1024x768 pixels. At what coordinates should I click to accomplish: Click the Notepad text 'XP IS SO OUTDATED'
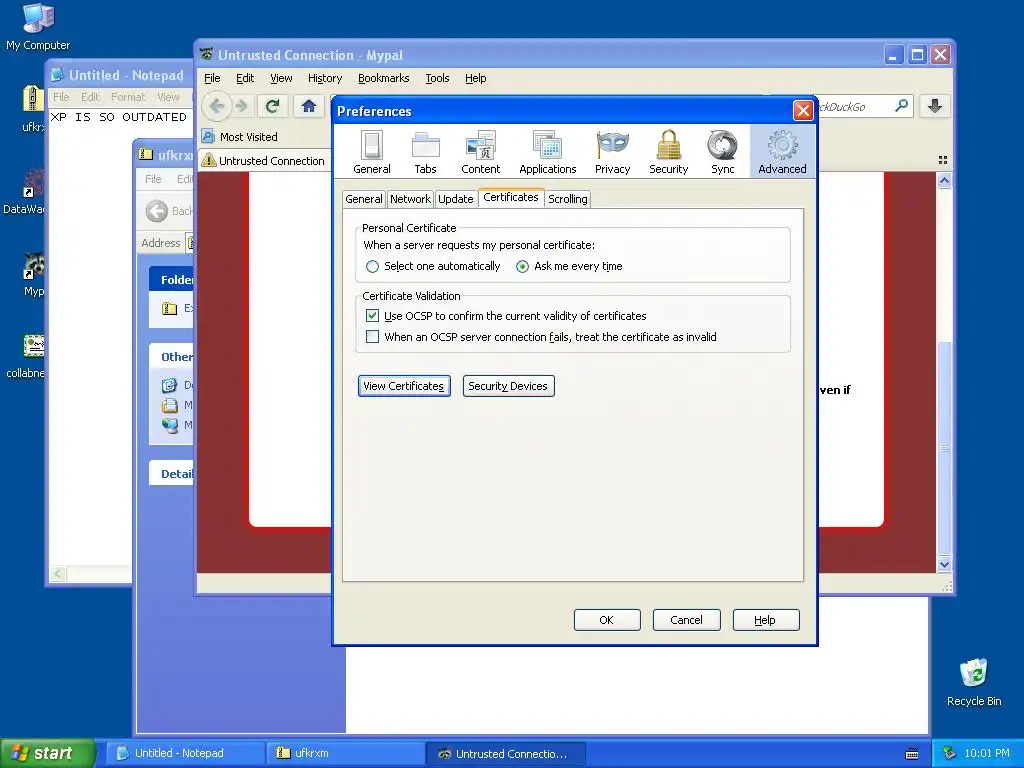pyautogui.click(x=118, y=117)
